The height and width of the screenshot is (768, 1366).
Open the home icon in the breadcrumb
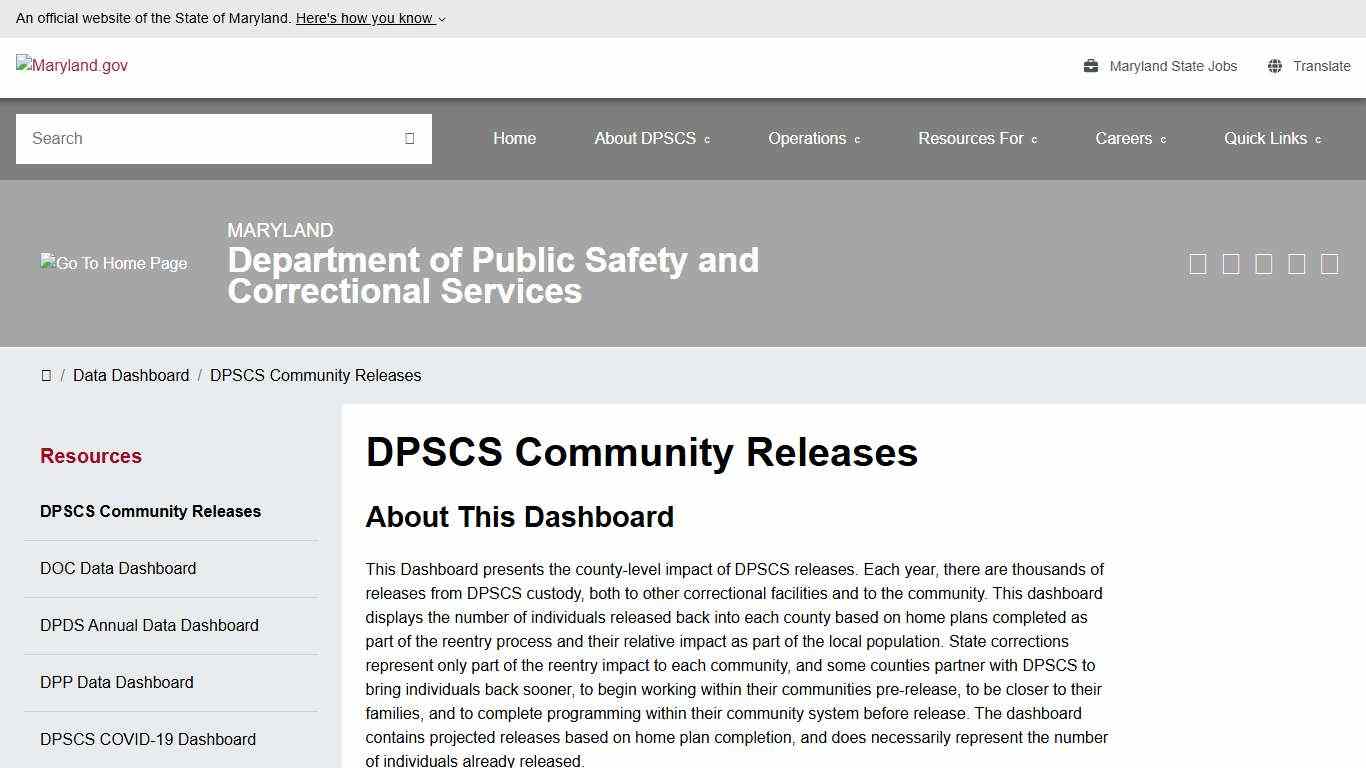point(46,375)
